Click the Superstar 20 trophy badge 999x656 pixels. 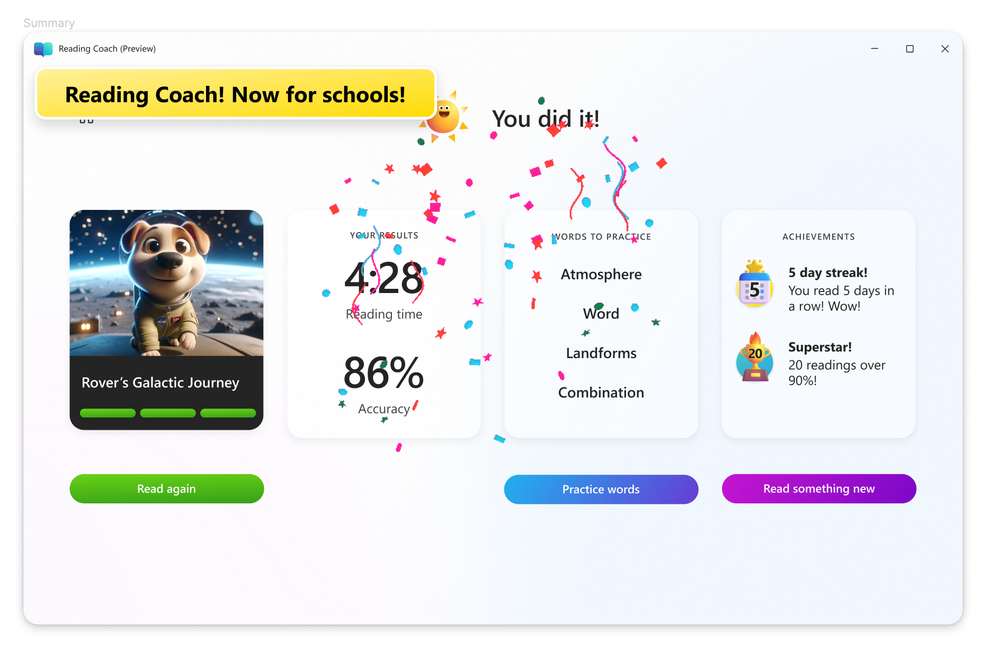[754, 358]
